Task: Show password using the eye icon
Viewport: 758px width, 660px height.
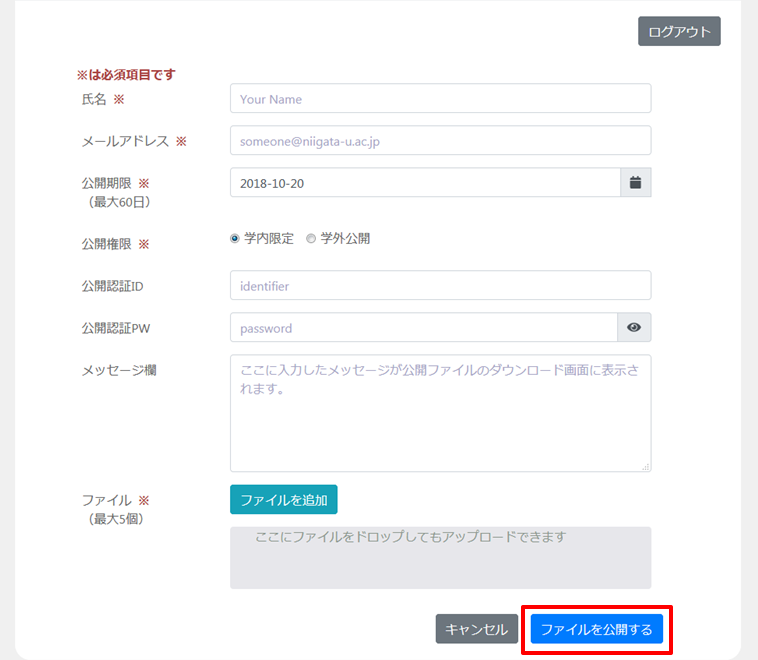Action: click(x=635, y=328)
